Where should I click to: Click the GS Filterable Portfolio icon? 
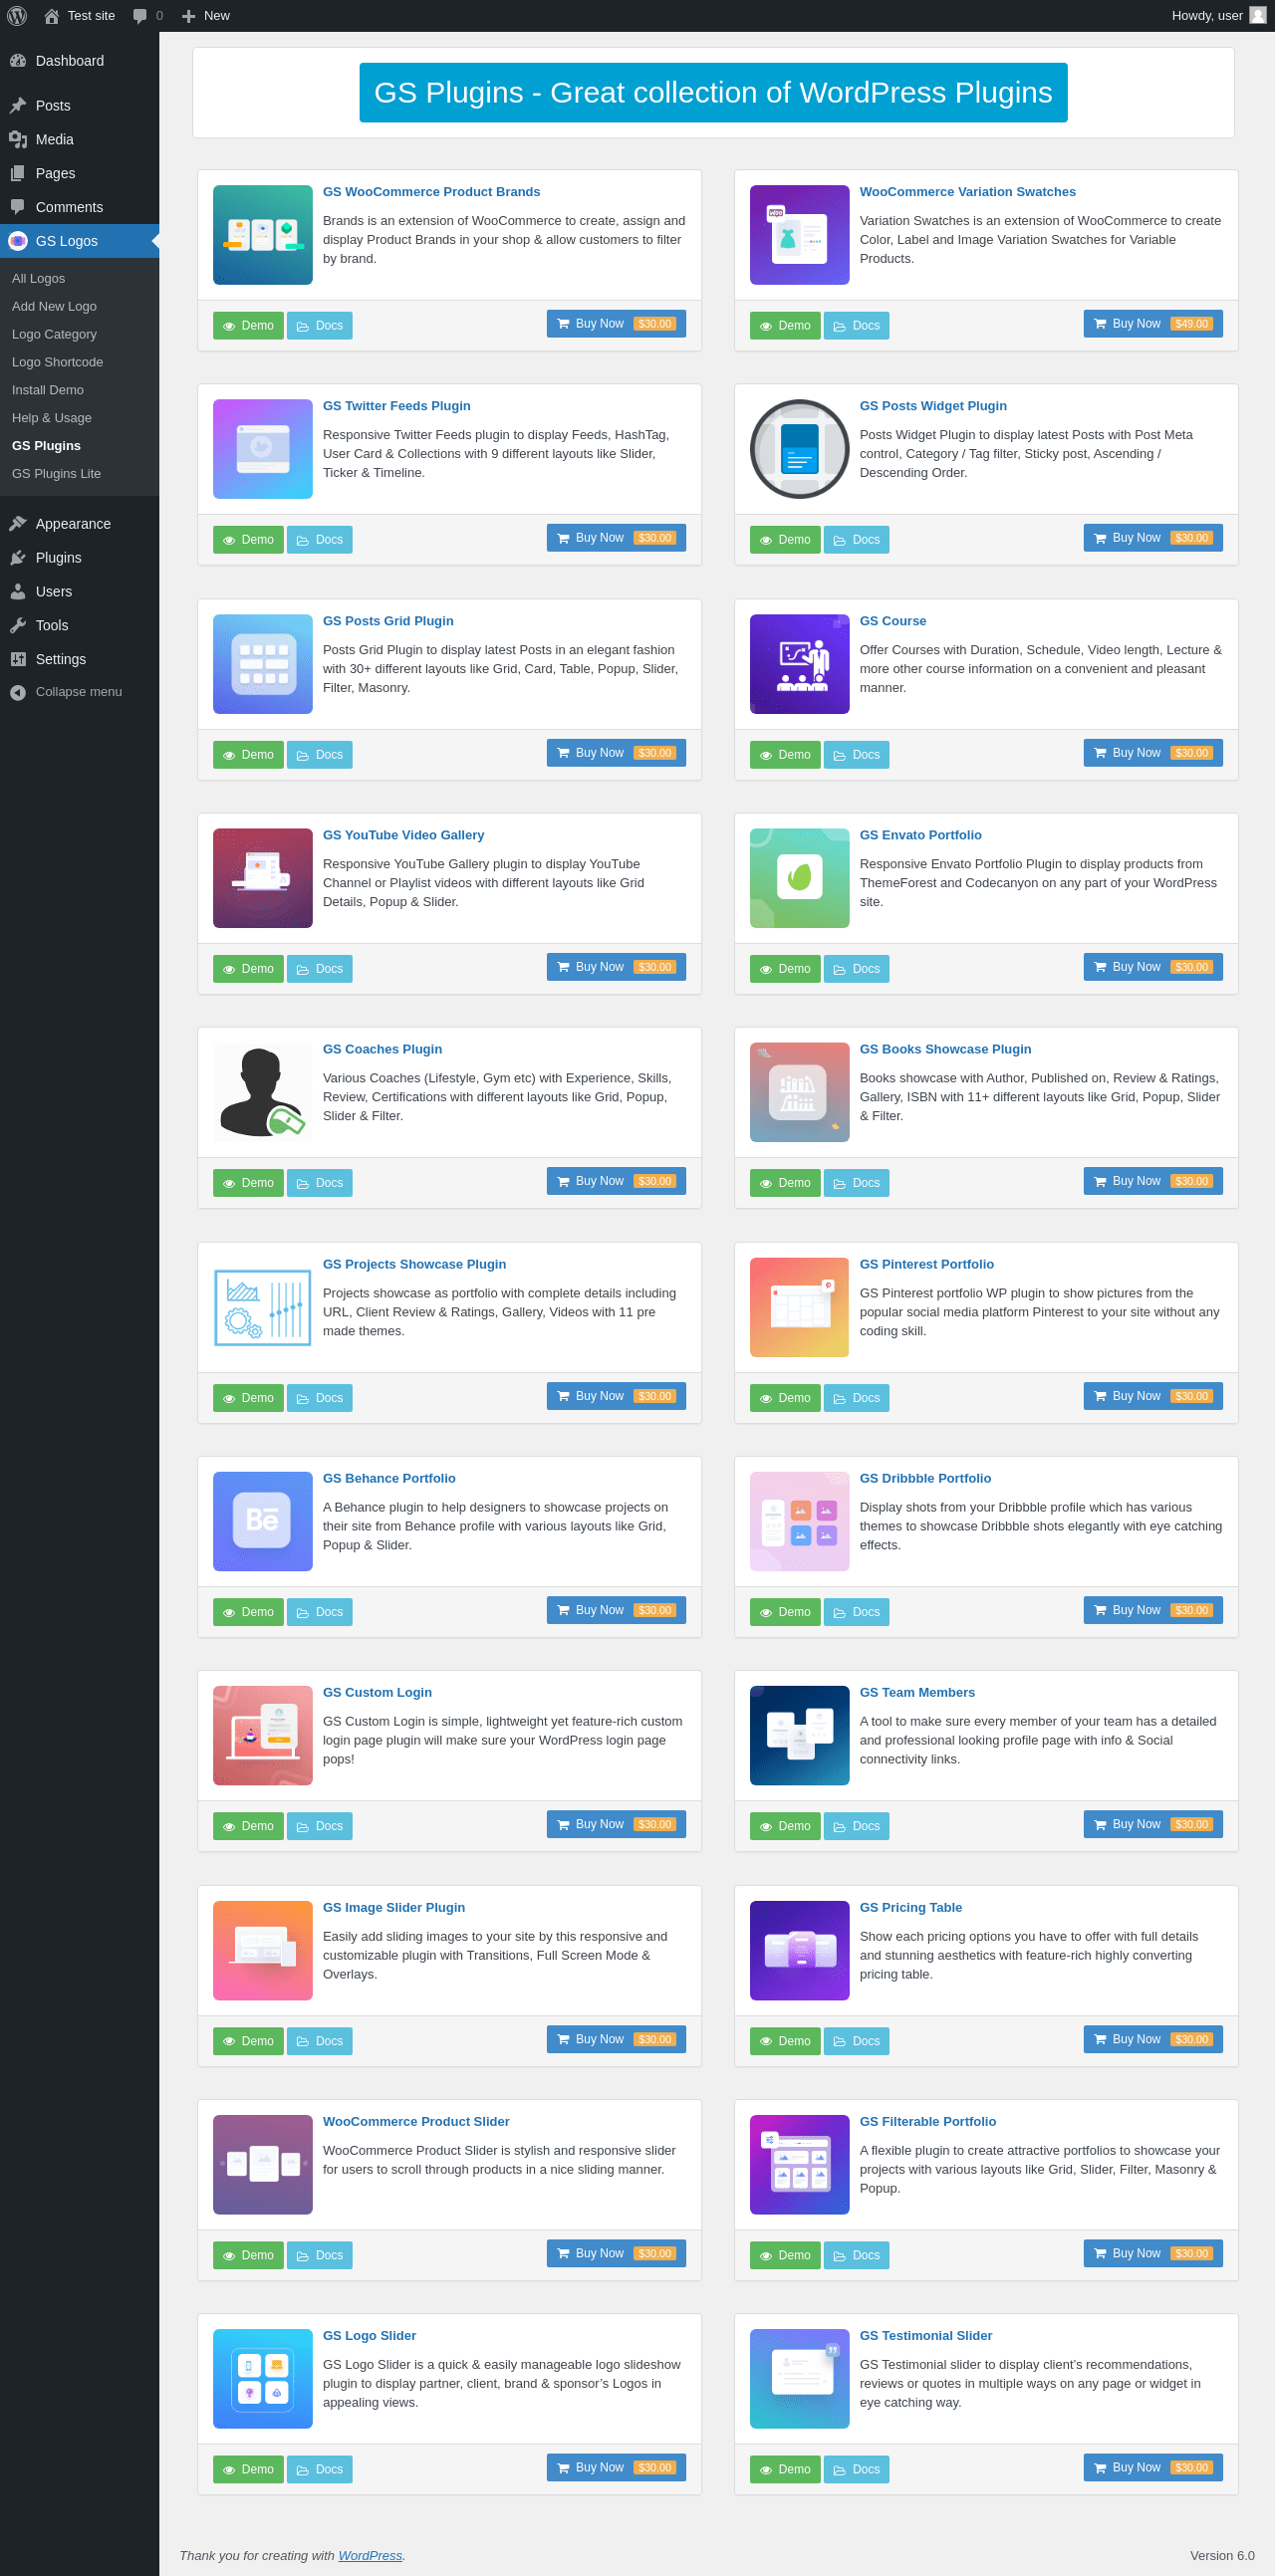pos(800,2165)
